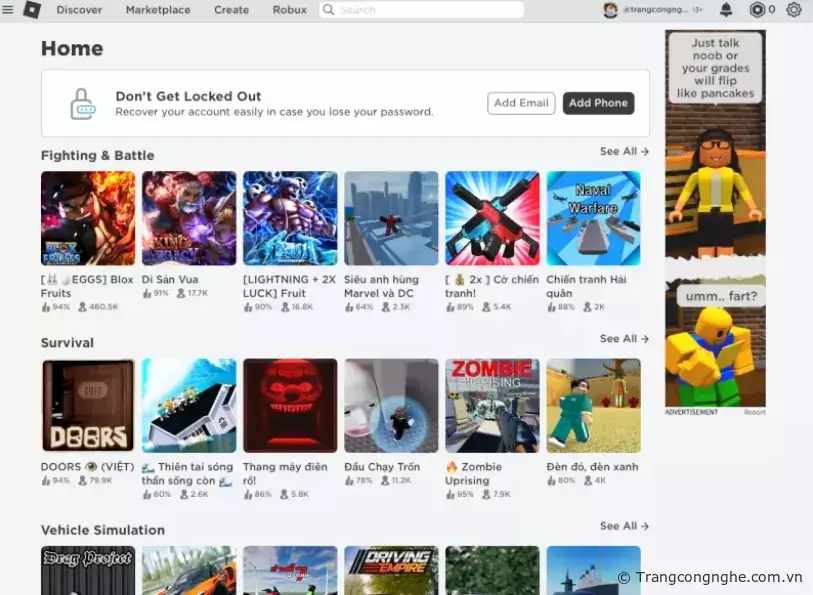This screenshot has height=595, width=813.
Task: Expand Fighting & Battle with See All
Action: 624,152
